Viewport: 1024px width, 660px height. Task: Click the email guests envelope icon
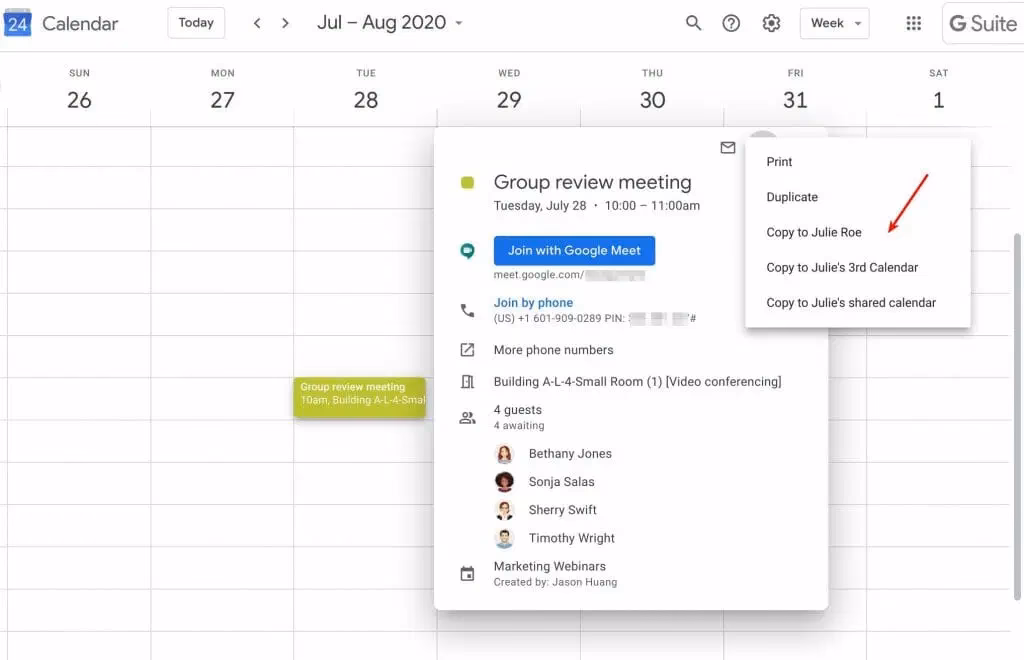coord(728,148)
